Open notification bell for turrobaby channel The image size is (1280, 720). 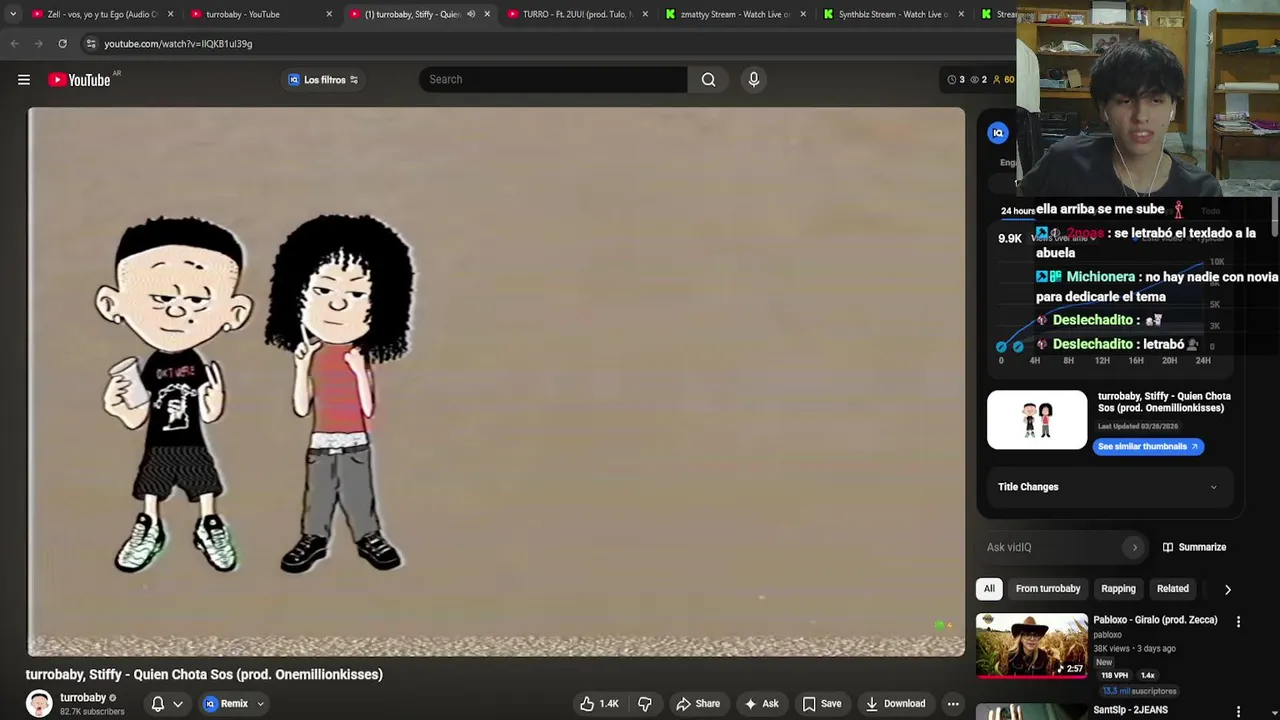pos(157,704)
